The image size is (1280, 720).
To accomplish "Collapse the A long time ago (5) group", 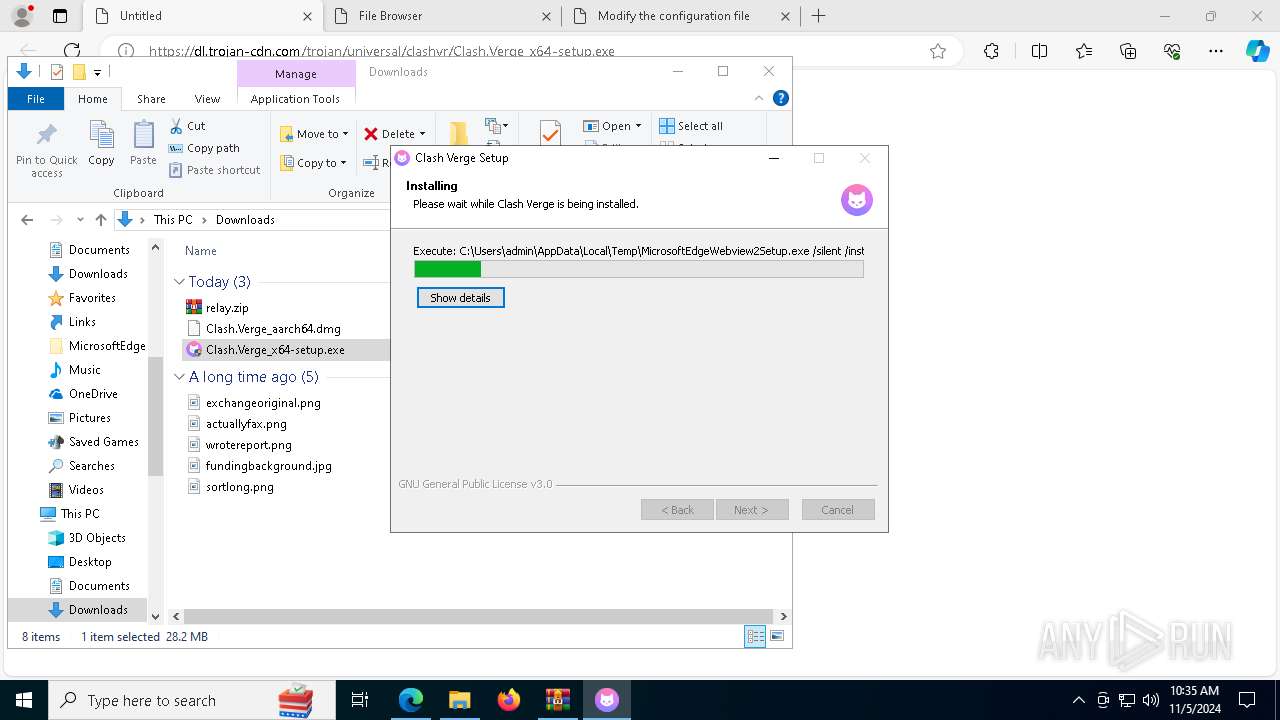I will tap(179, 377).
